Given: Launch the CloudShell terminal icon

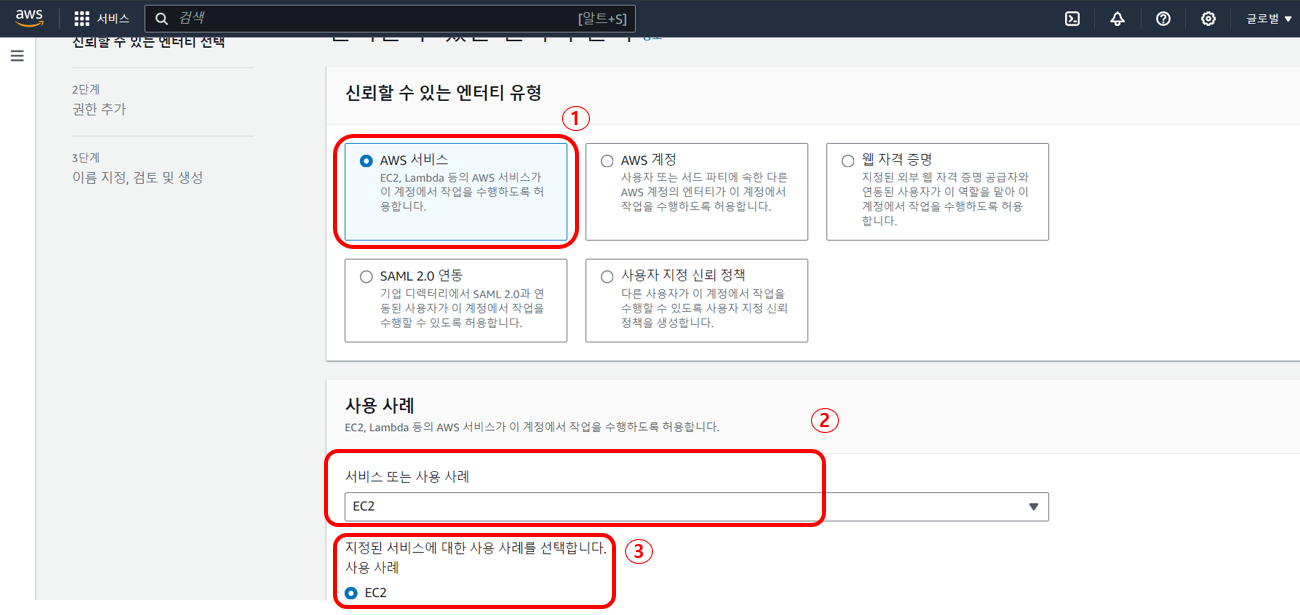Looking at the screenshot, I should (x=1072, y=19).
